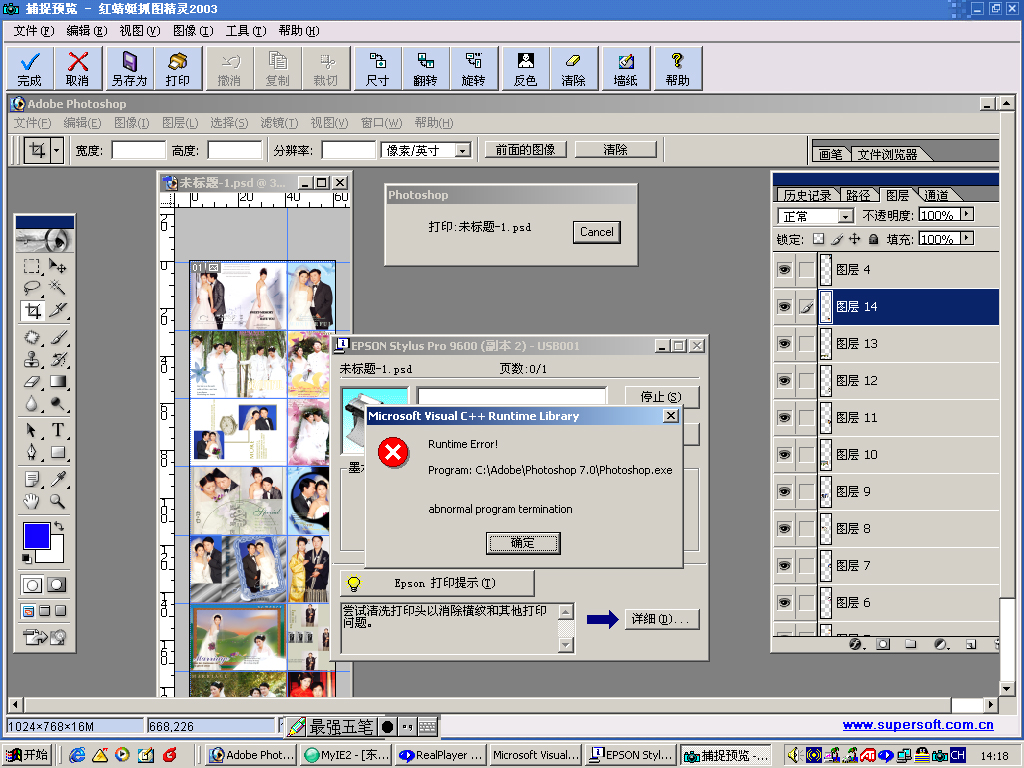
Task: Click the 尺寸 (Size) toolbar icon
Action: (x=377, y=68)
